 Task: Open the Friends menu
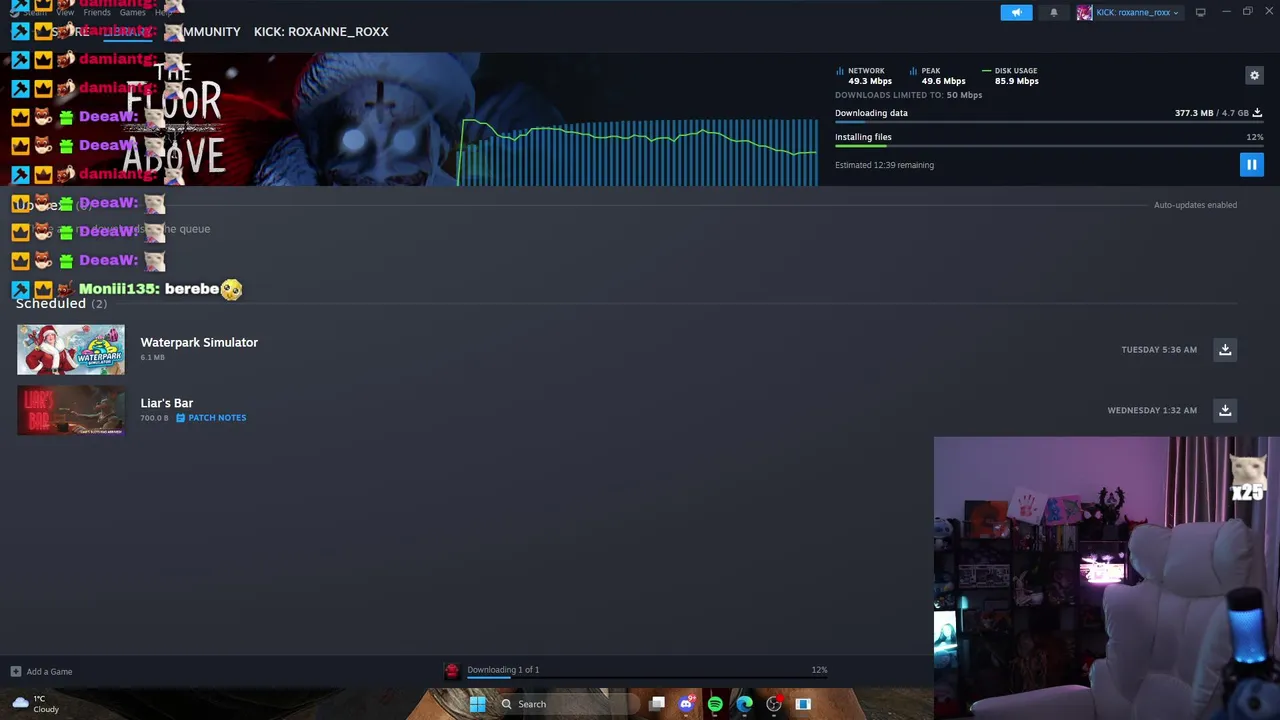[97, 12]
